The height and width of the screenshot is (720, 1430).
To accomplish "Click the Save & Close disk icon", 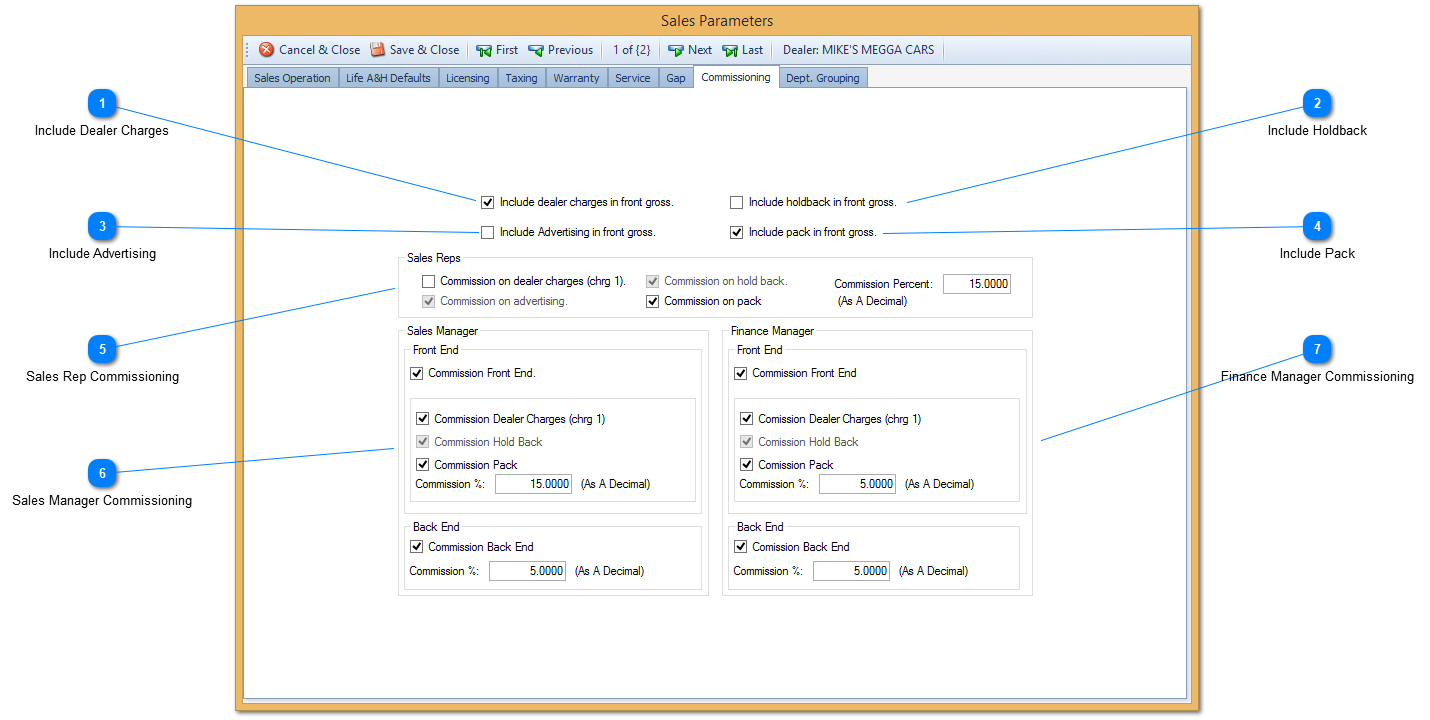I will [378, 50].
